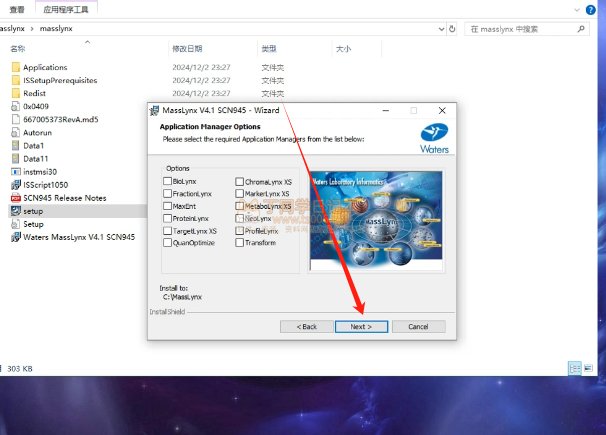Open the address bar history dropdown
The width and height of the screenshot is (606, 435).
pos(441,29)
